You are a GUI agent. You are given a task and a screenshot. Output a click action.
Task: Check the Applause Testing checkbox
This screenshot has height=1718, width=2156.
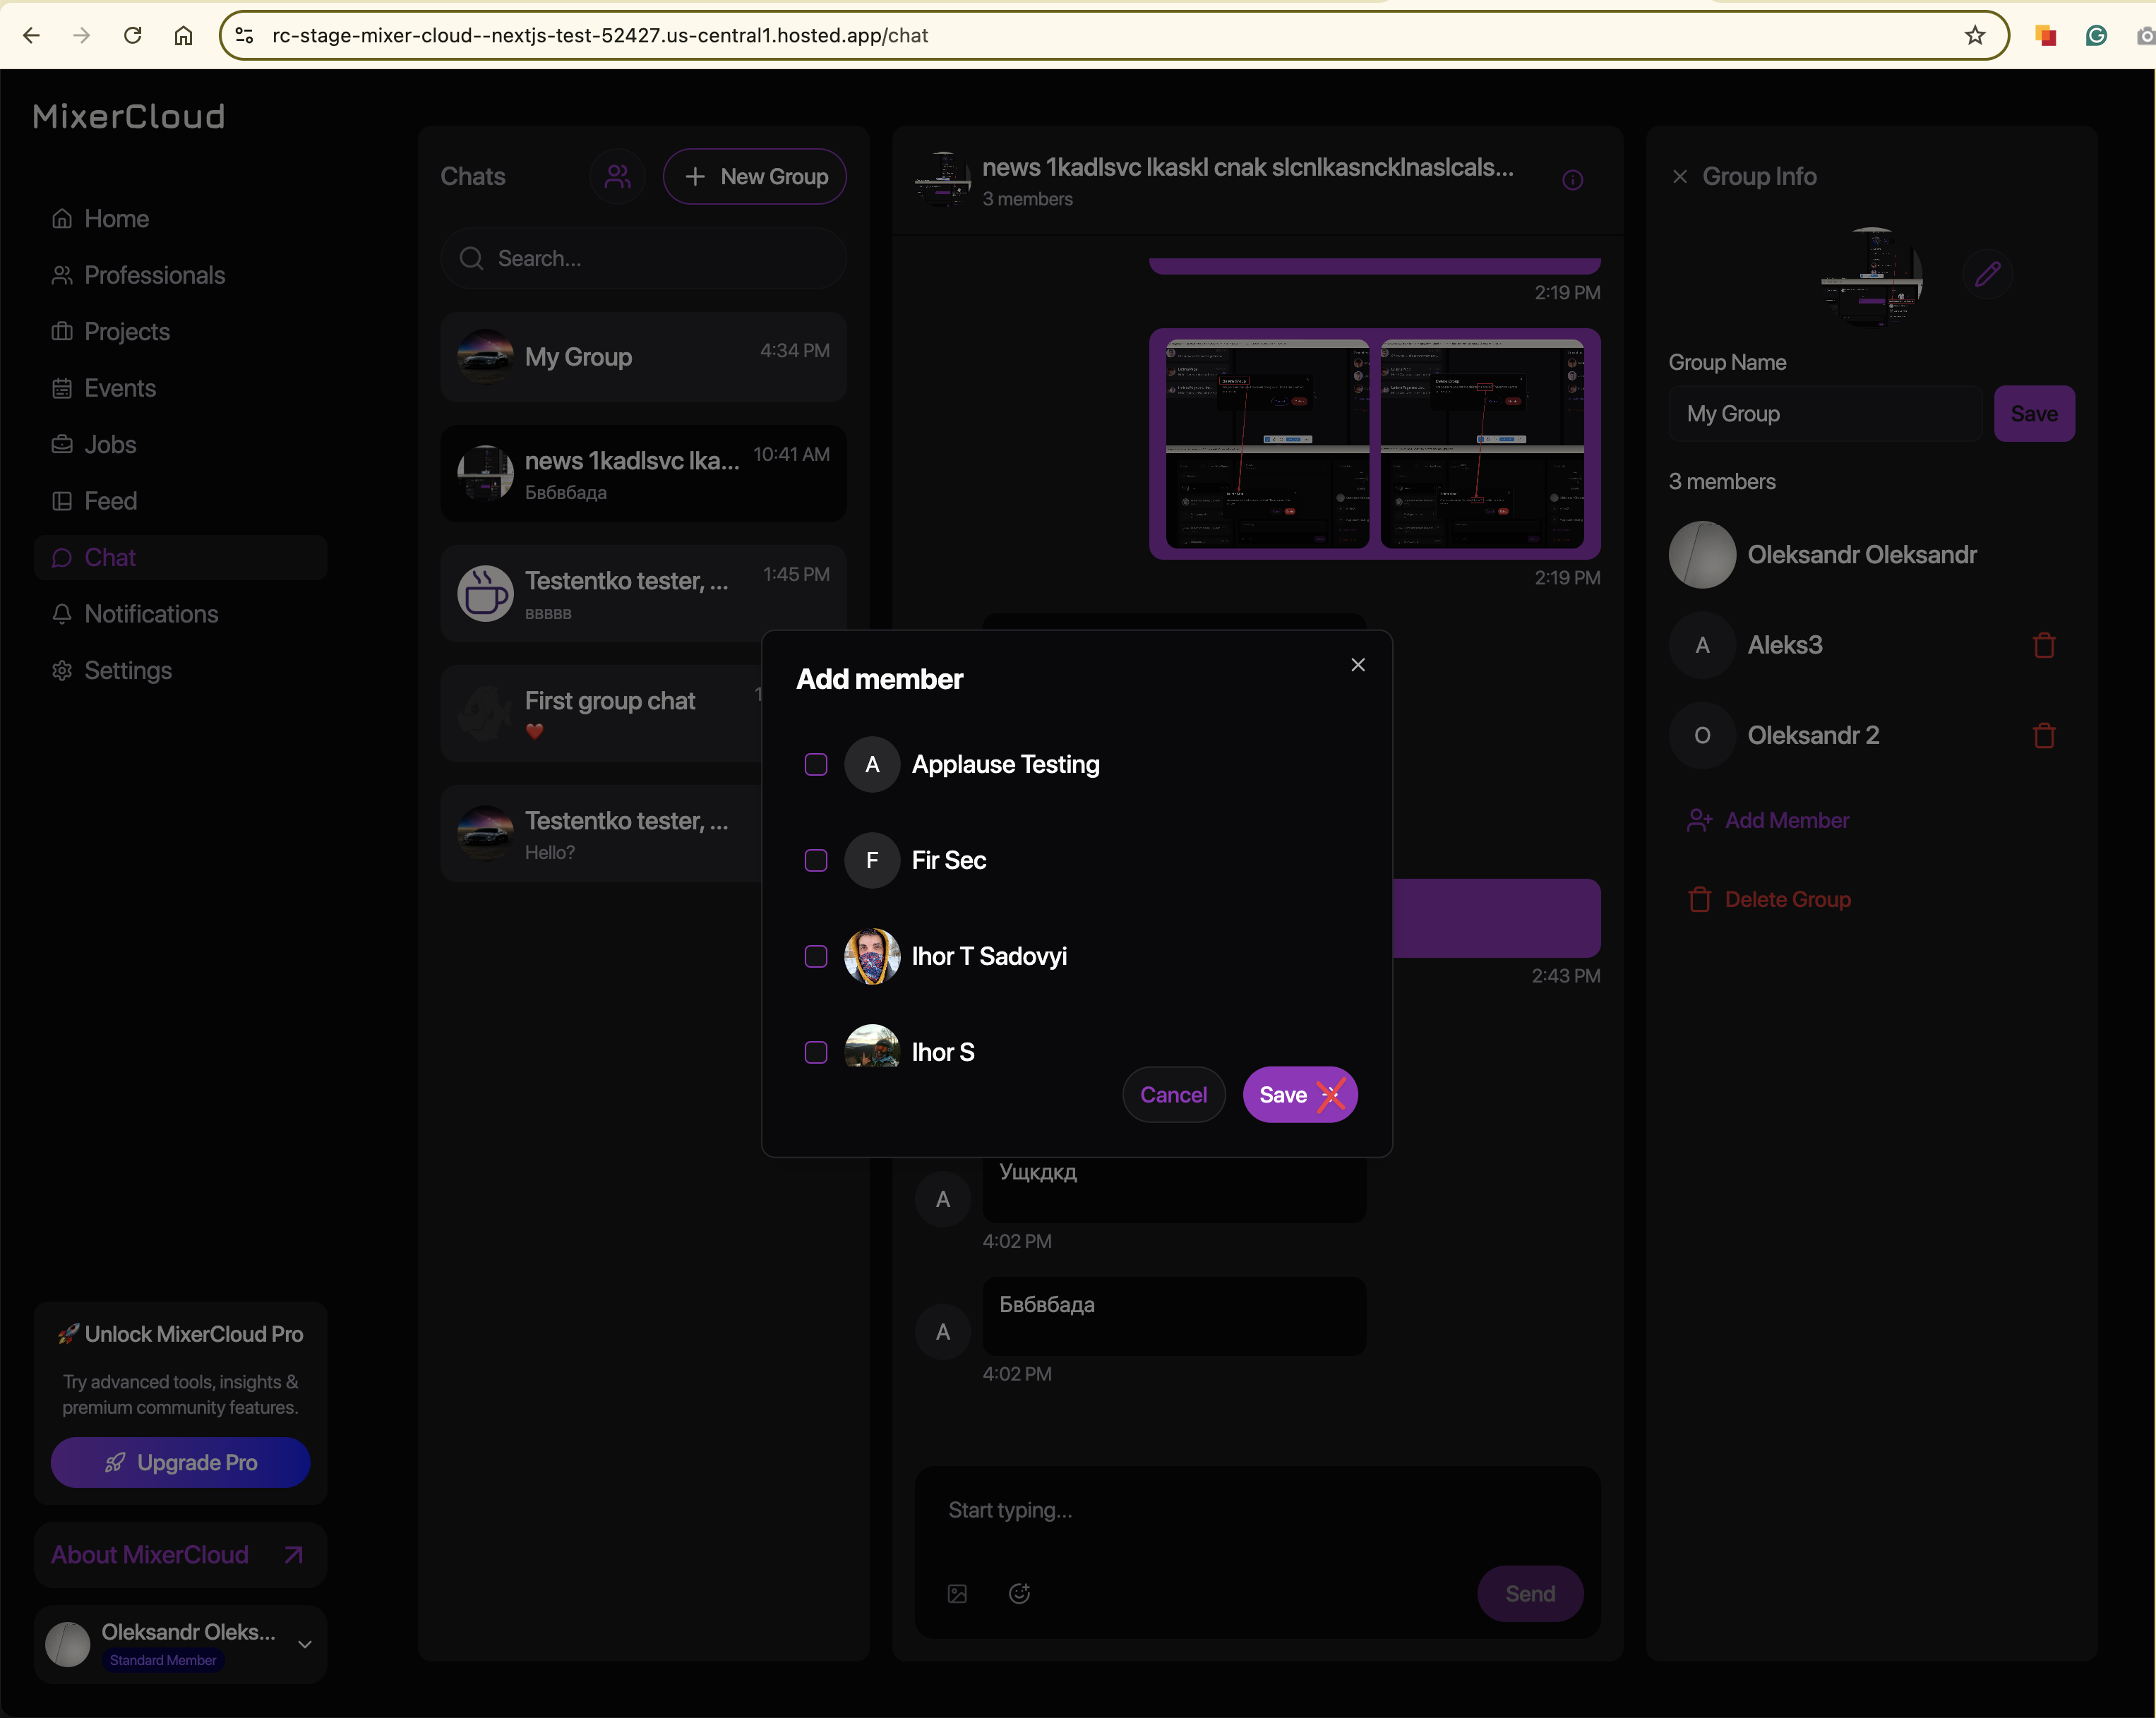[x=816, y=765]
